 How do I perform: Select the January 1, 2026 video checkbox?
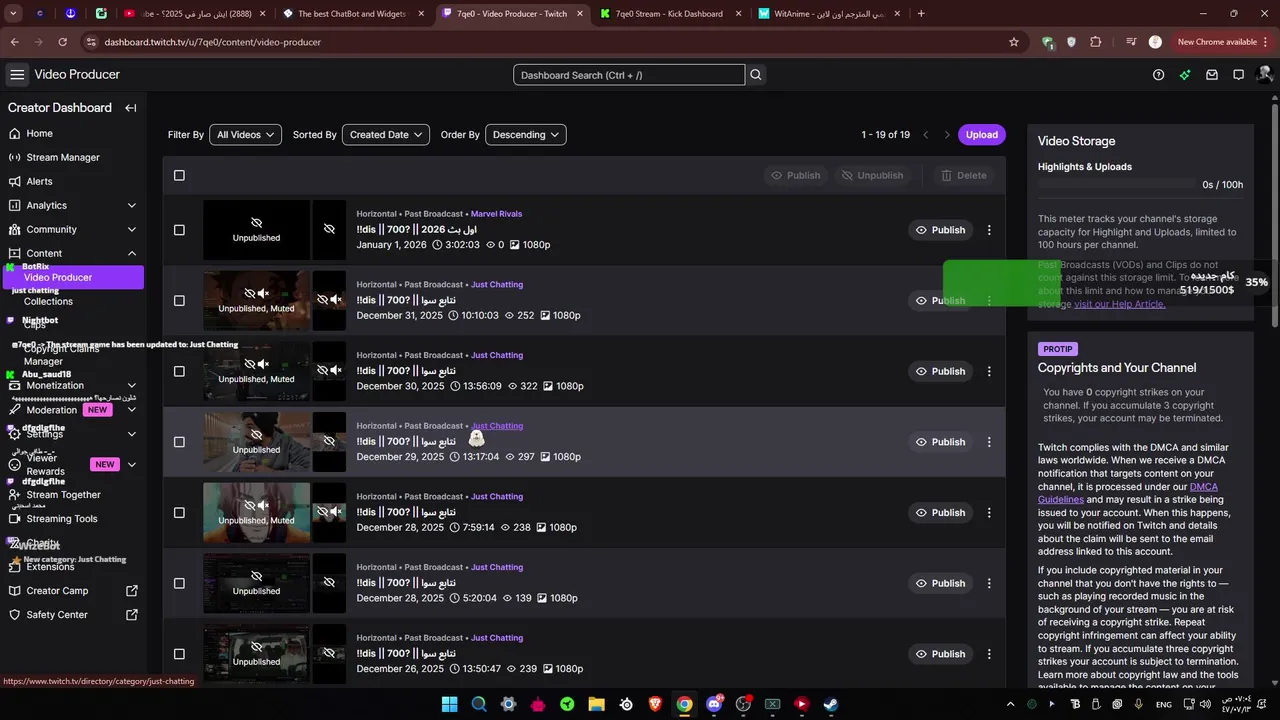click(x=179, y=230)
